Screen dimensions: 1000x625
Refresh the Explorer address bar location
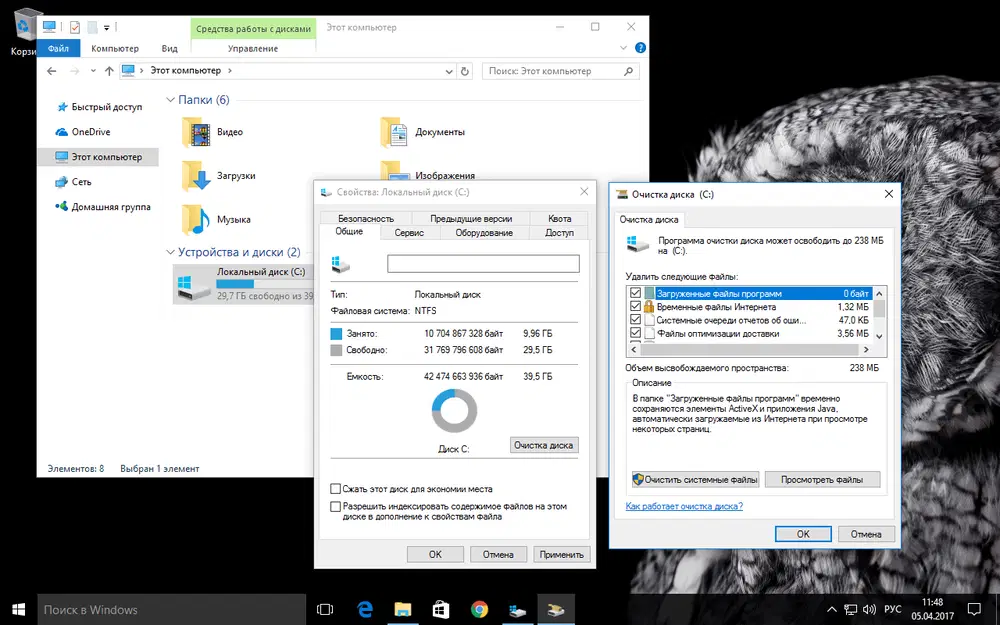465,71
